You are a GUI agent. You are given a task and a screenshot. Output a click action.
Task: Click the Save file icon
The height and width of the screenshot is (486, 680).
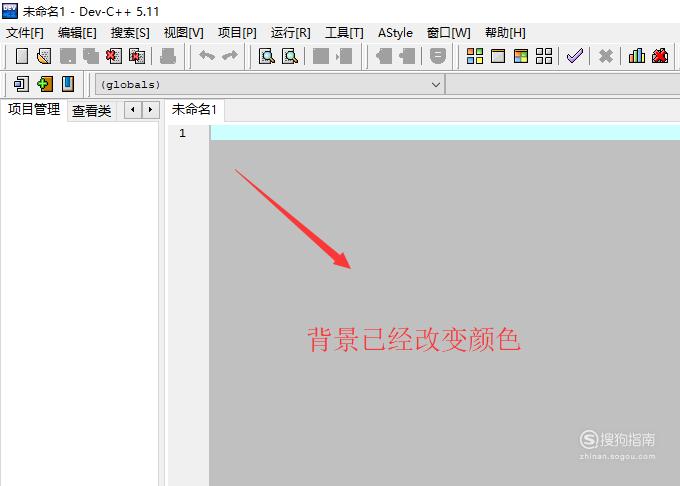tap(68, 56)
